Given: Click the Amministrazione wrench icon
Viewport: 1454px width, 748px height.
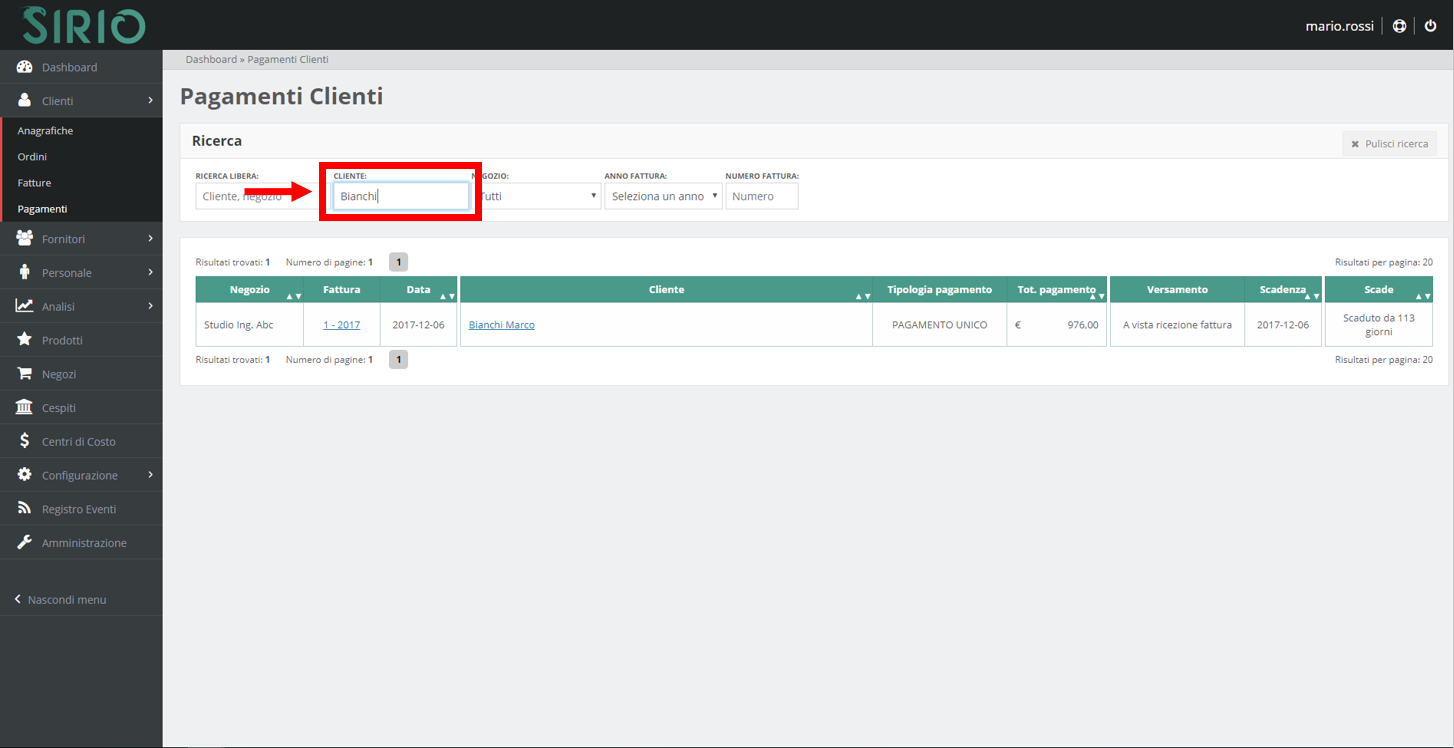Looking at the screenshot, I should (x=25, y=543).
